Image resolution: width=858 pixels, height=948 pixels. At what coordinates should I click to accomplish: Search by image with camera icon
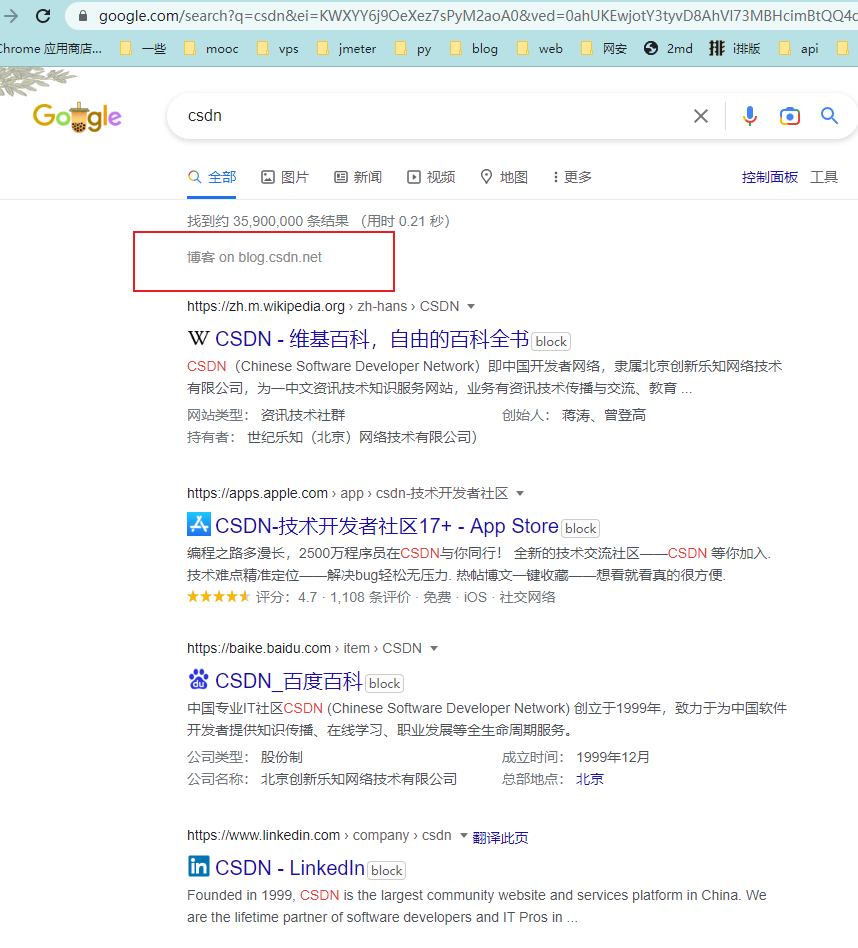(790, 115)
